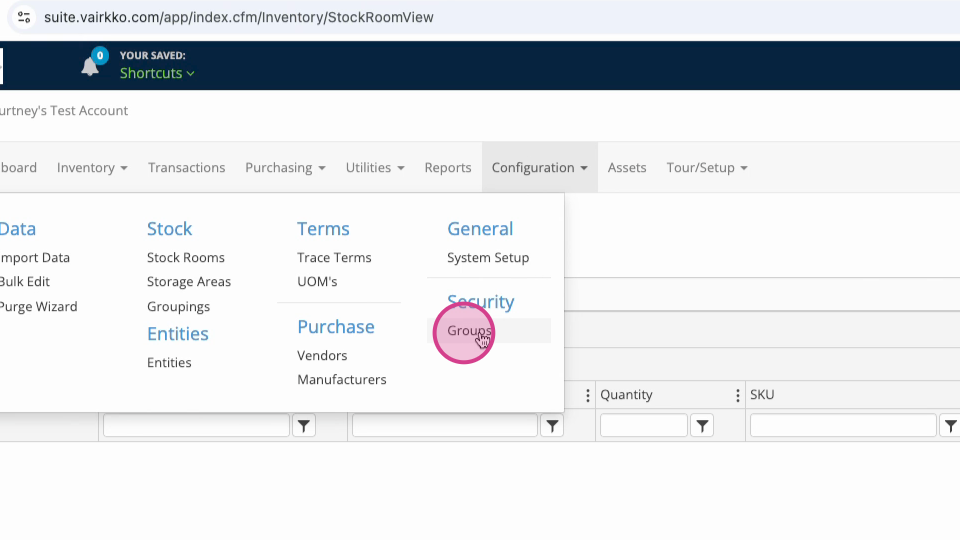
Task: Open the column menu left of Quantity
Action: [587, 396]
